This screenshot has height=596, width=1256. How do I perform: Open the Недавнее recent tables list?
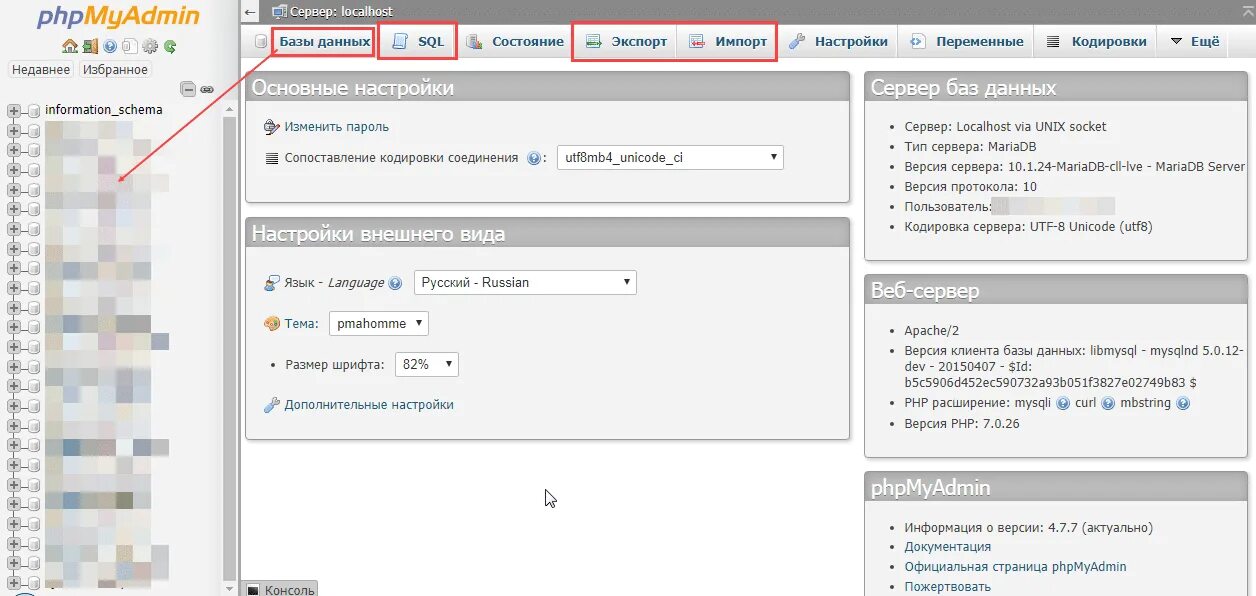(x=41, y=70)
